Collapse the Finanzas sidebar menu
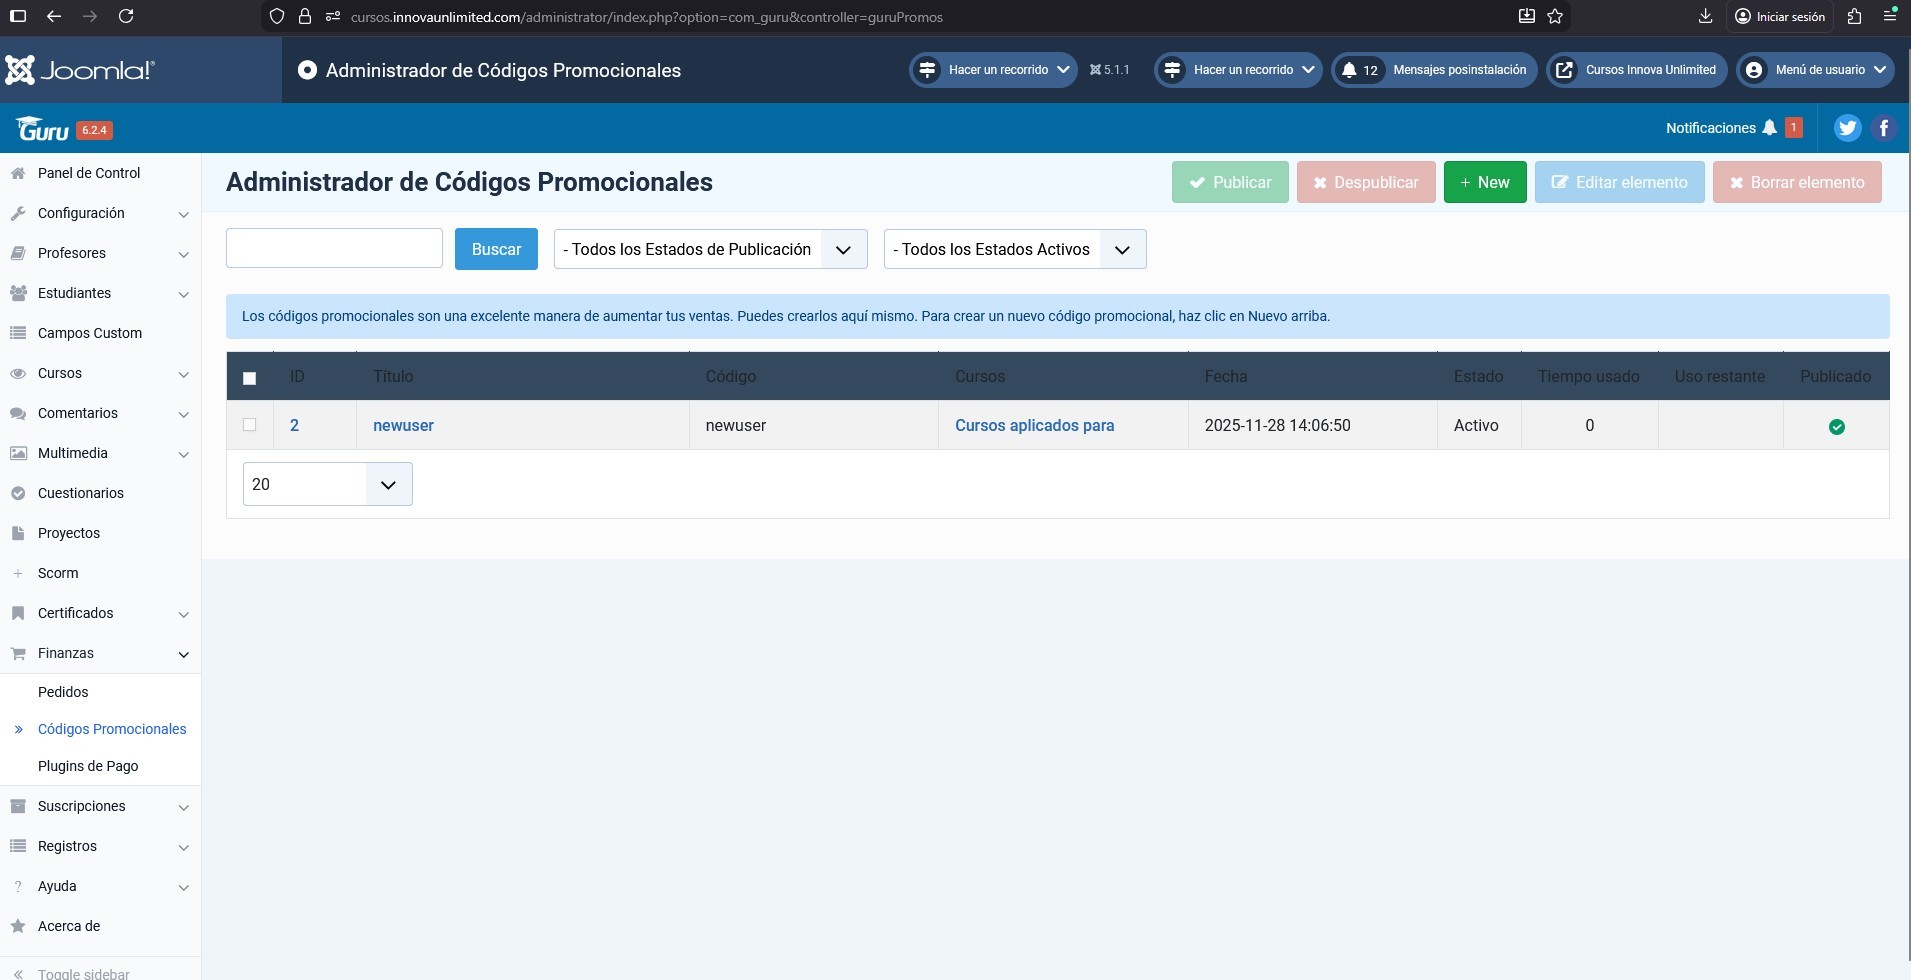The height and width of the screenshot is (980, 1911). tap(100, 653)
